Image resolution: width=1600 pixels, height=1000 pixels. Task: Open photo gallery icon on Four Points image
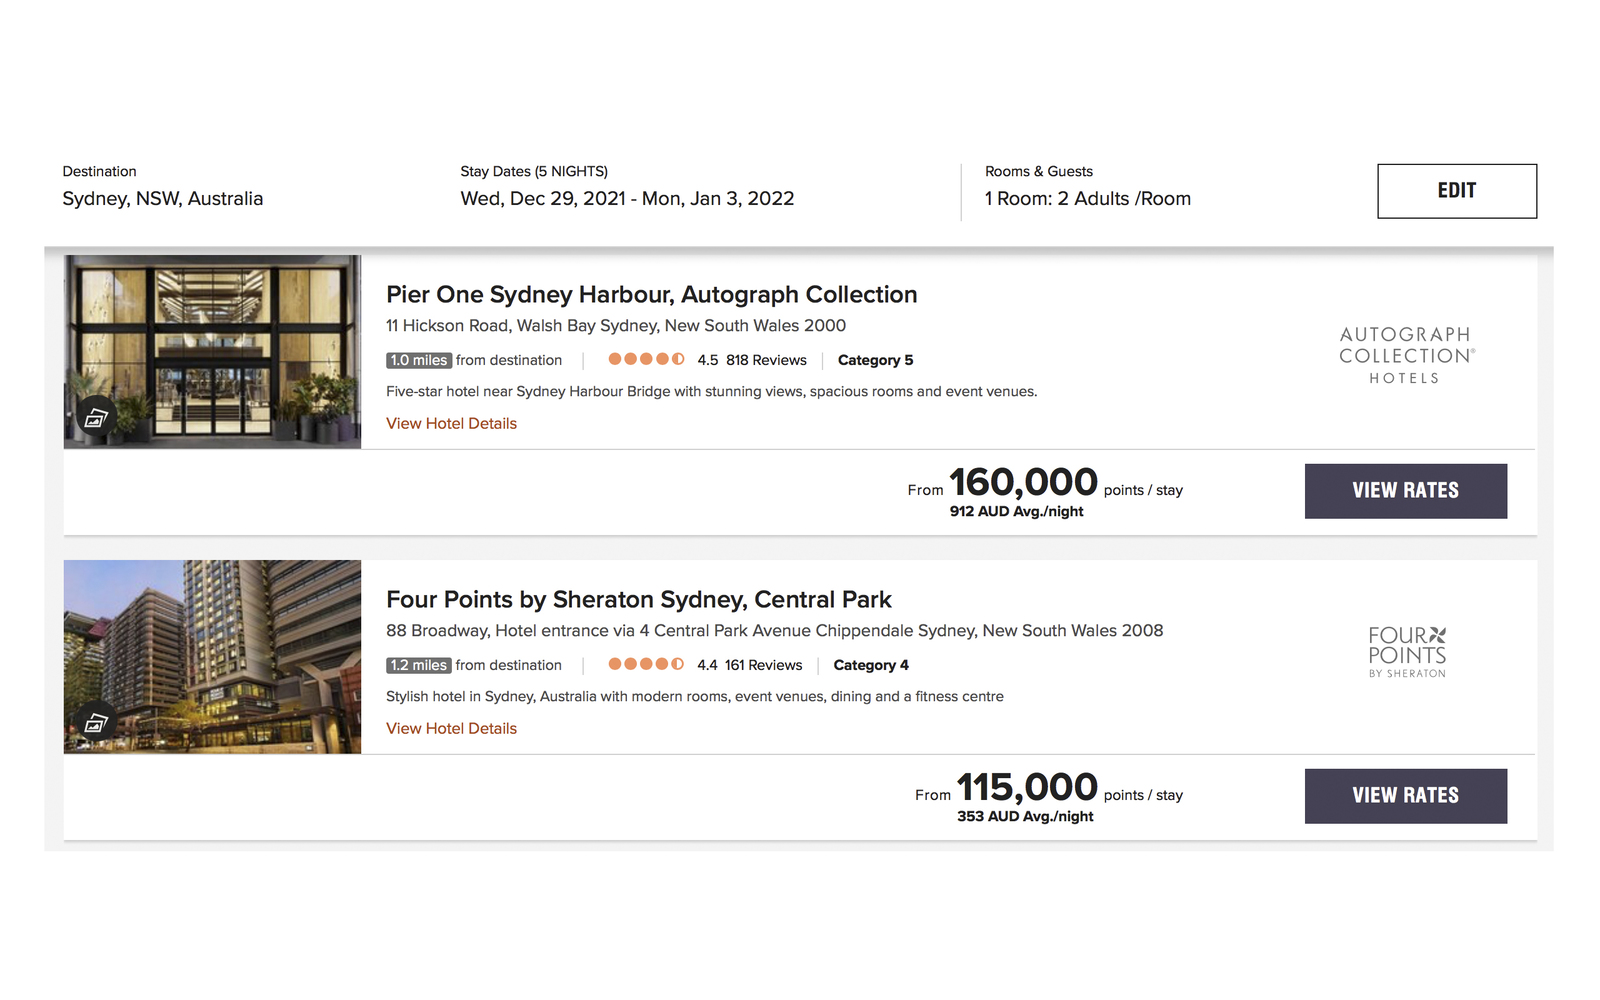[96, 723]
